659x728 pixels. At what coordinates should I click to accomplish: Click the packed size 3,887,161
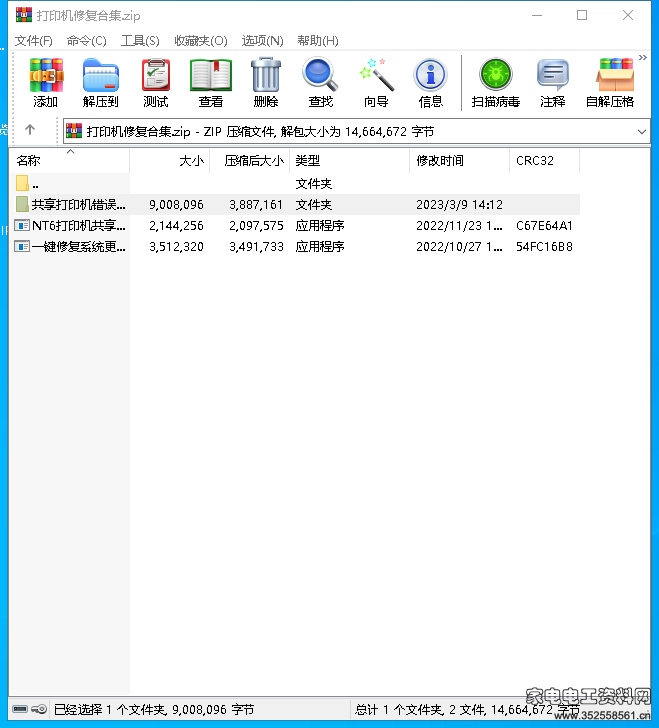pos(256,205)
